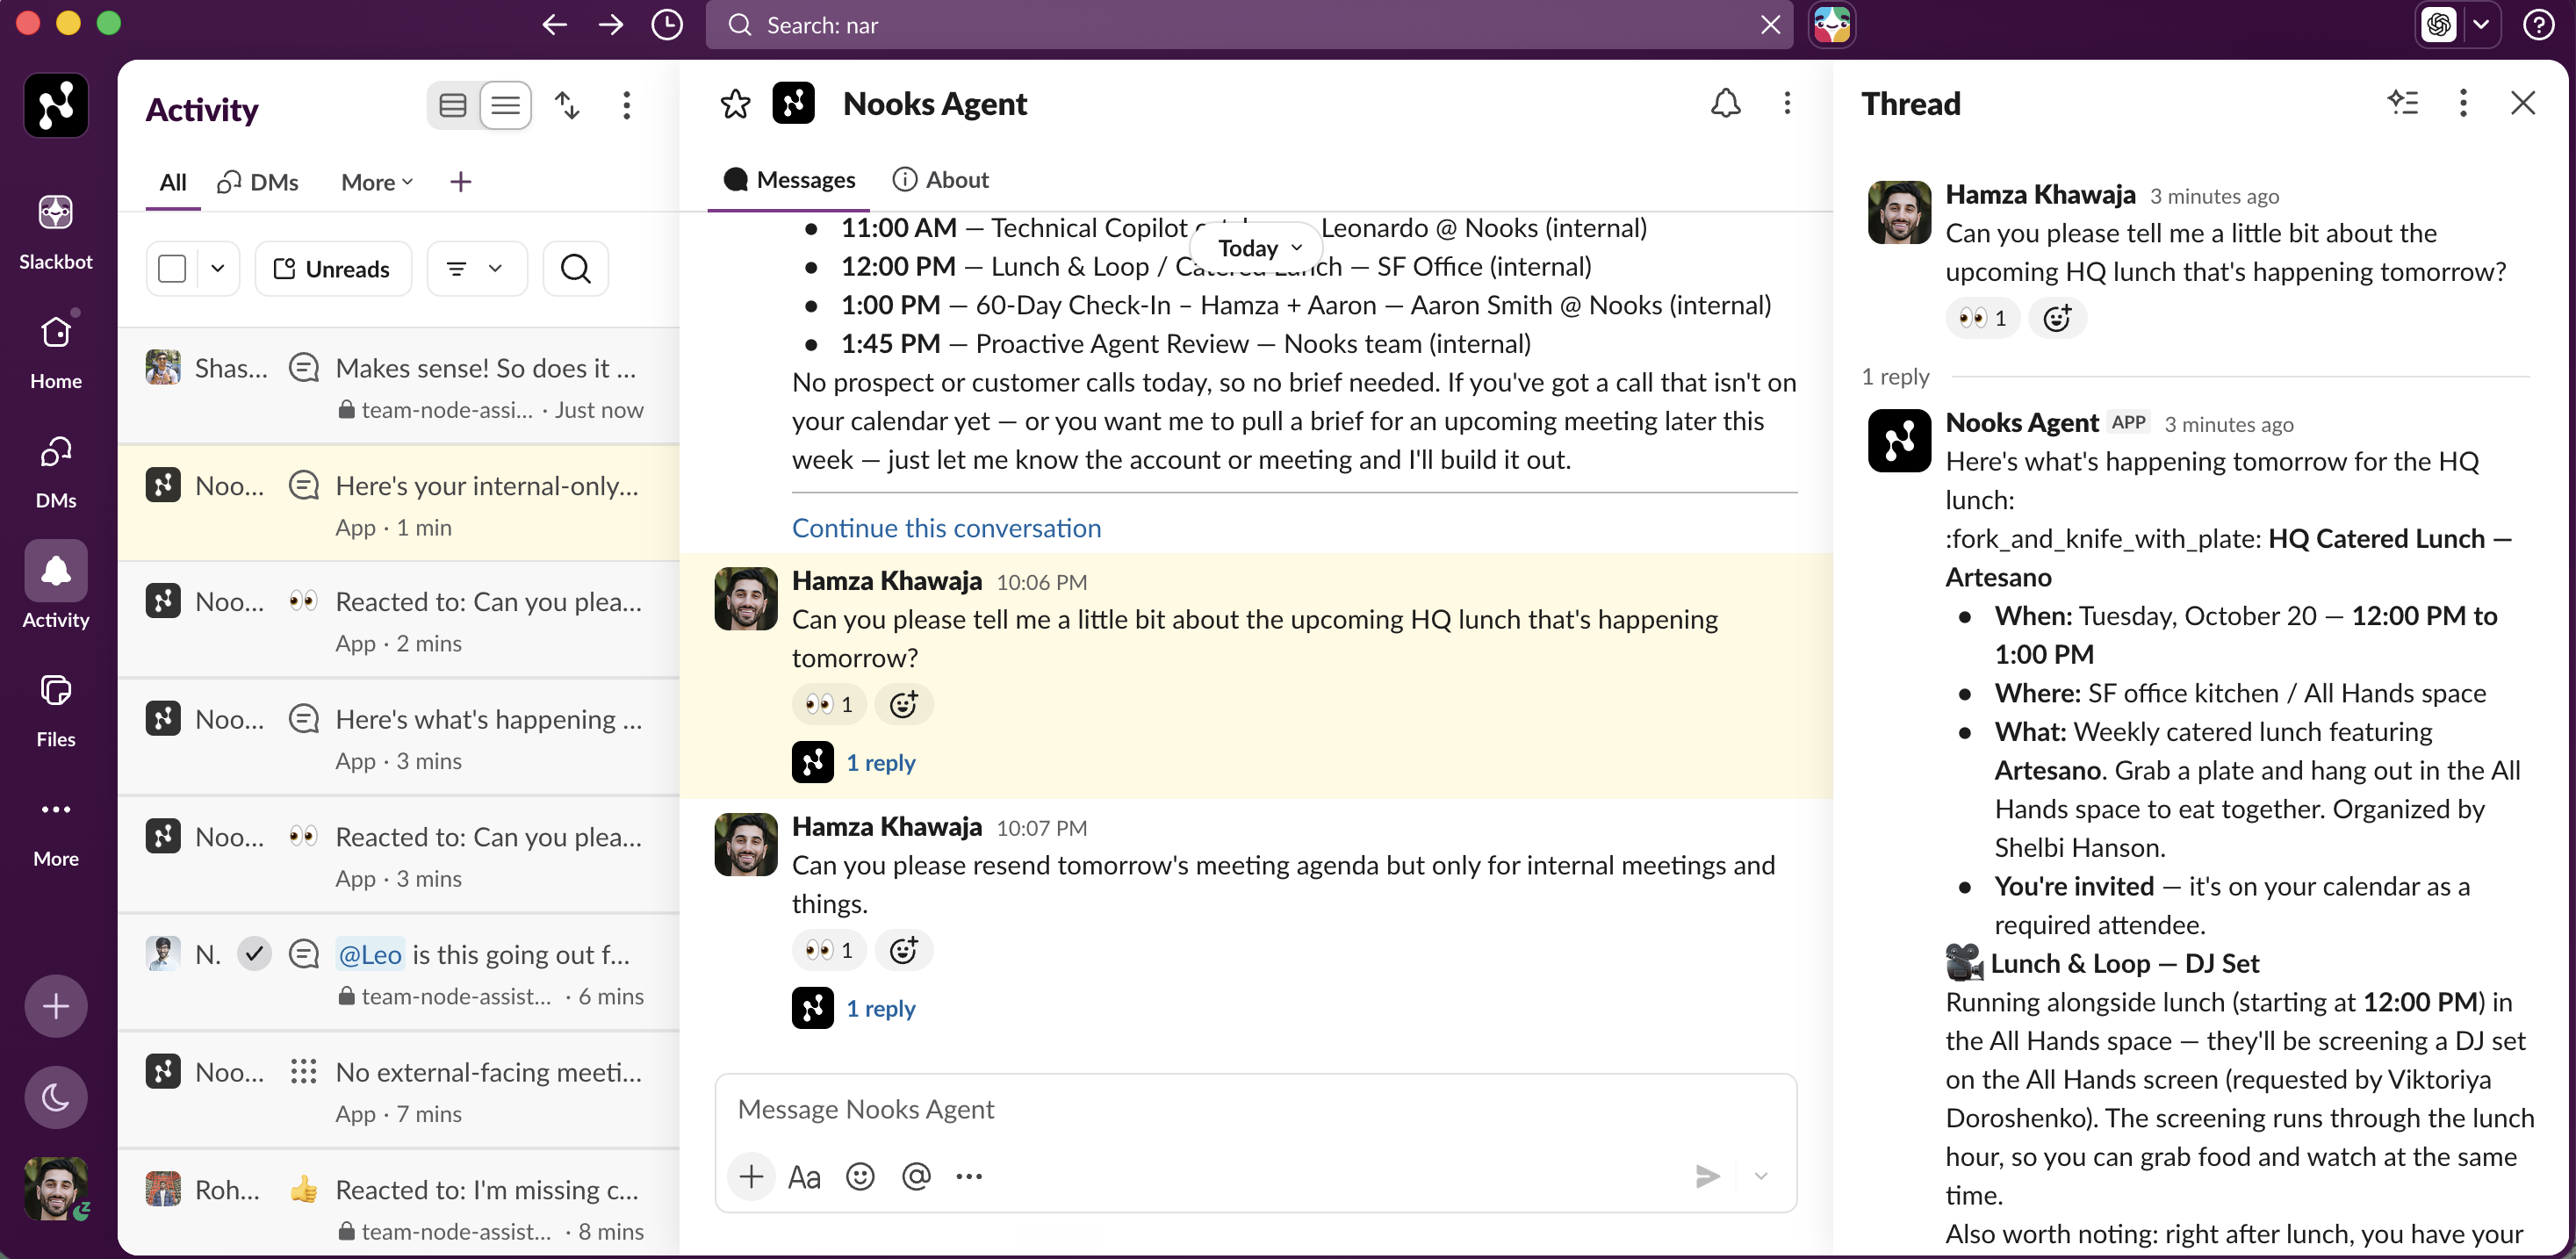Open send options dropdown next to send

point(1761,1176)
